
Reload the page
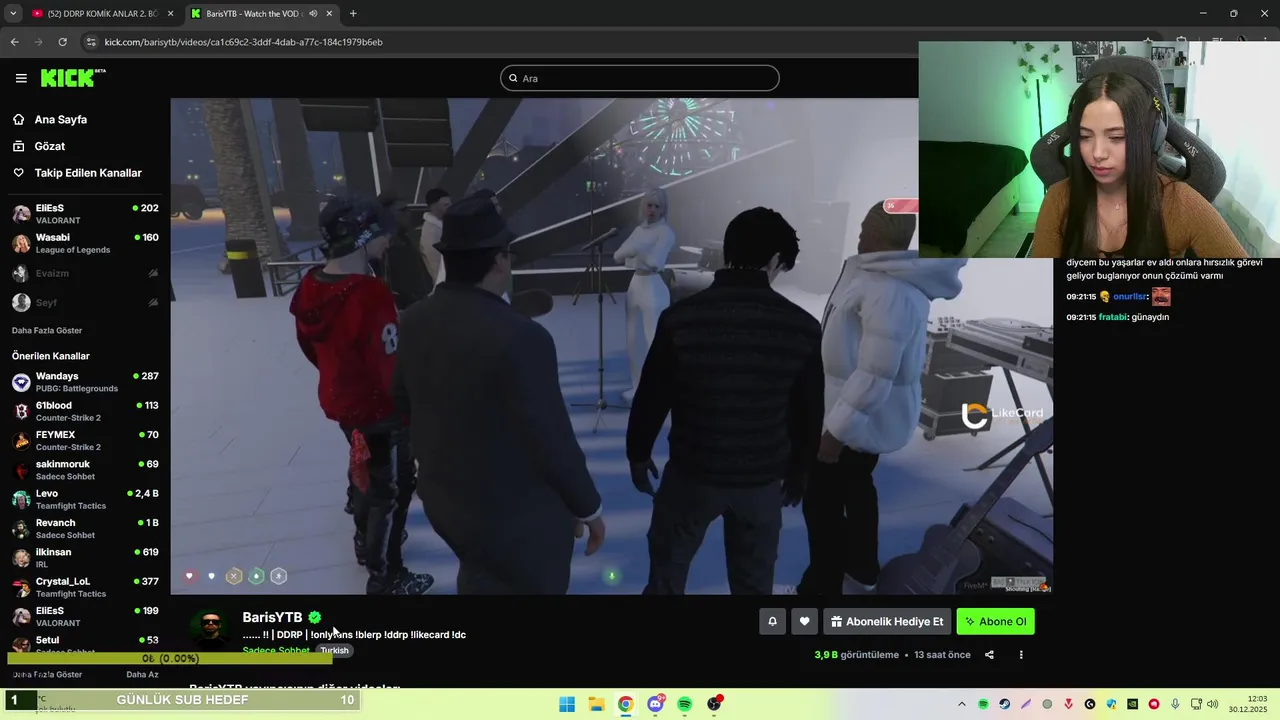pyautogui.click(x=62, y=42)
